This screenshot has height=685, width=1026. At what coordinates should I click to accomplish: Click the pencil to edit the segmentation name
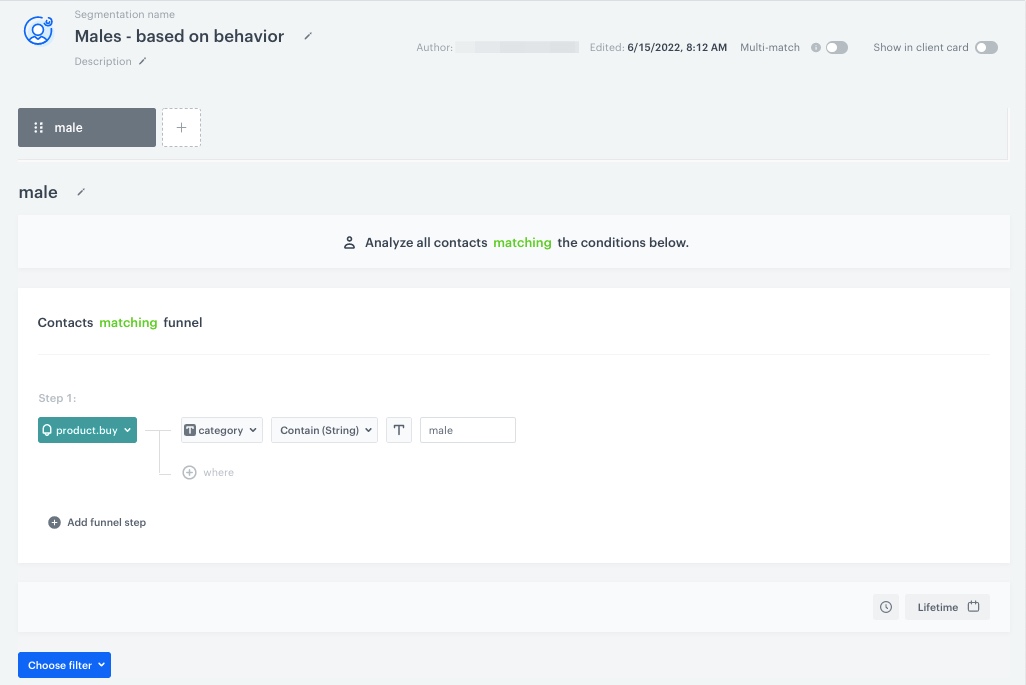pyautogui.click(x=308, y=36)
